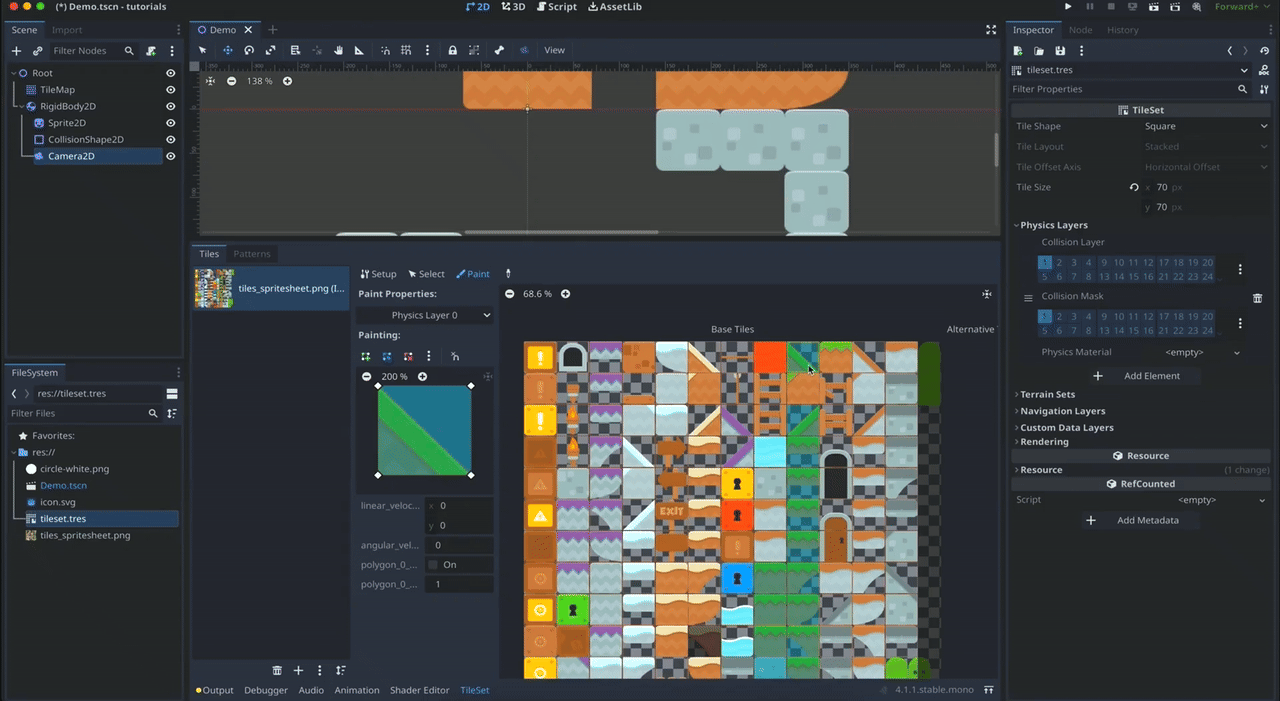
Task: Switch to tile Select mode
Action: pos(426,274)
